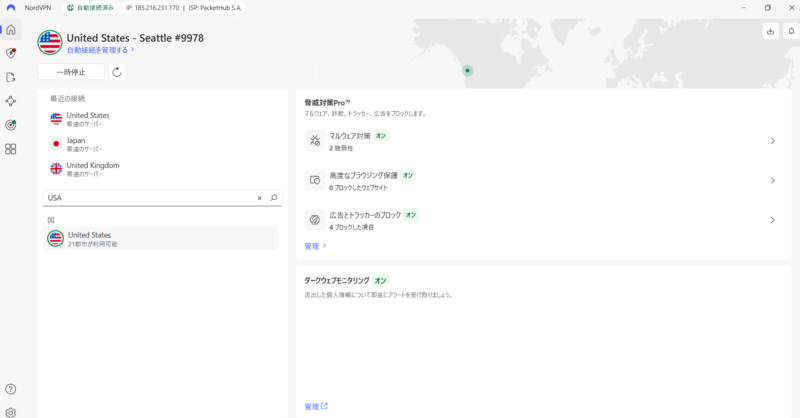Image resolution: width=800 pixels, height=418 pixels.
Task: Click the 0 ブロックしたウェブサイト text
Action: click(x=358, y=188)
